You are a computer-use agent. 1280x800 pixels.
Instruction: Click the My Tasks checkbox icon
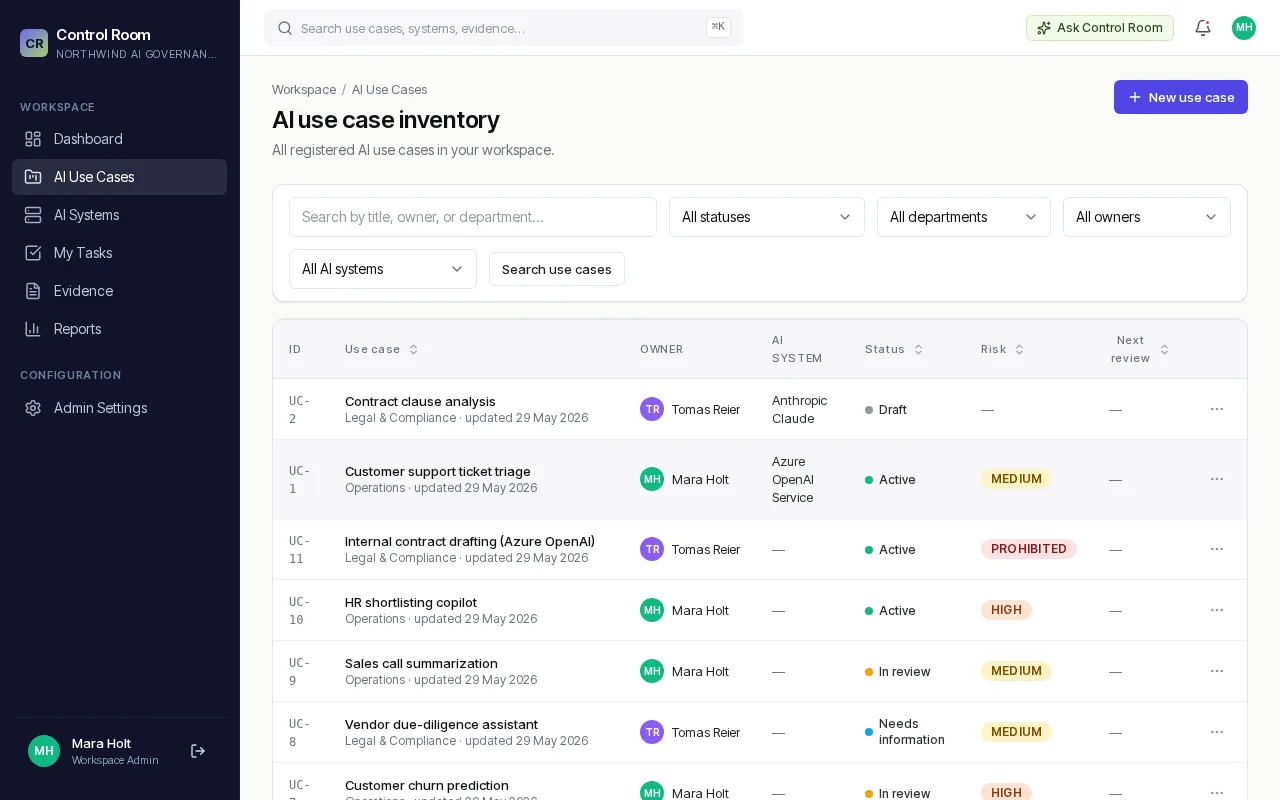coord(33,253)
